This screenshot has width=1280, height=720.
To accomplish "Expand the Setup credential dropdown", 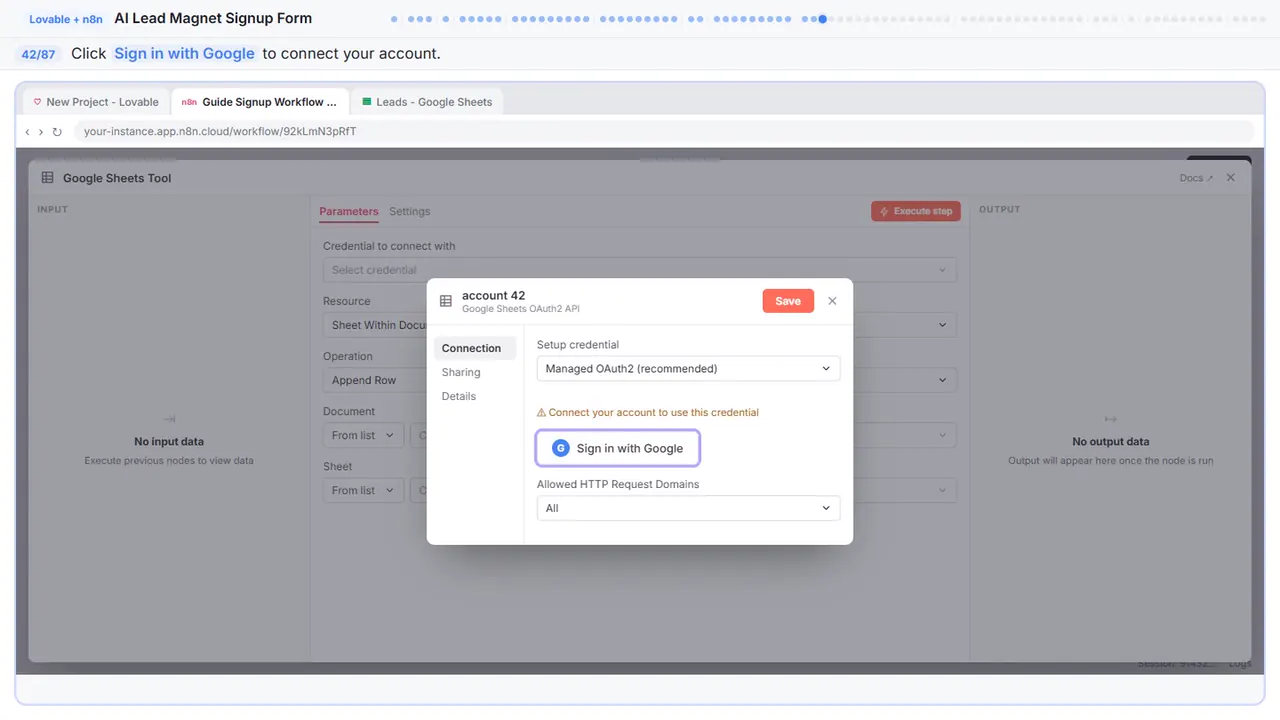I will pos(688,368).
